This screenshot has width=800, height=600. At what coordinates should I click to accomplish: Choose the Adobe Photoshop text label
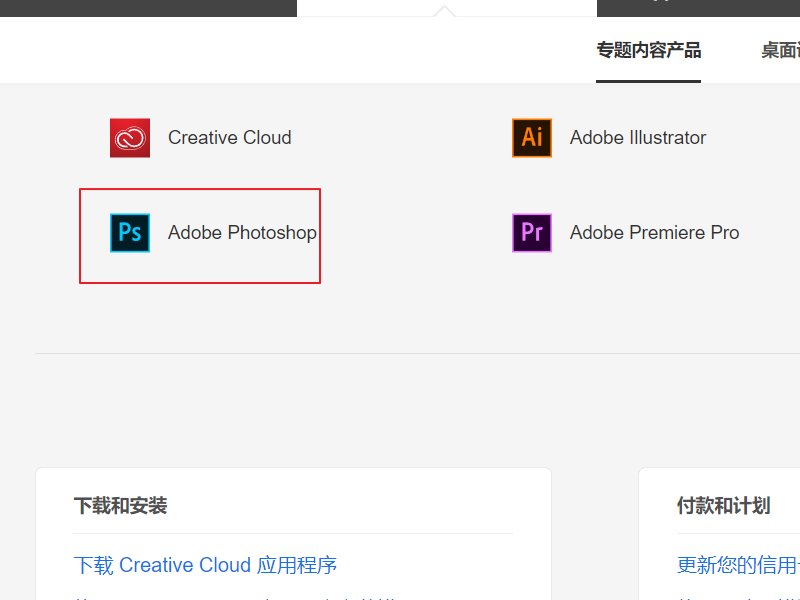click(242, 233)
